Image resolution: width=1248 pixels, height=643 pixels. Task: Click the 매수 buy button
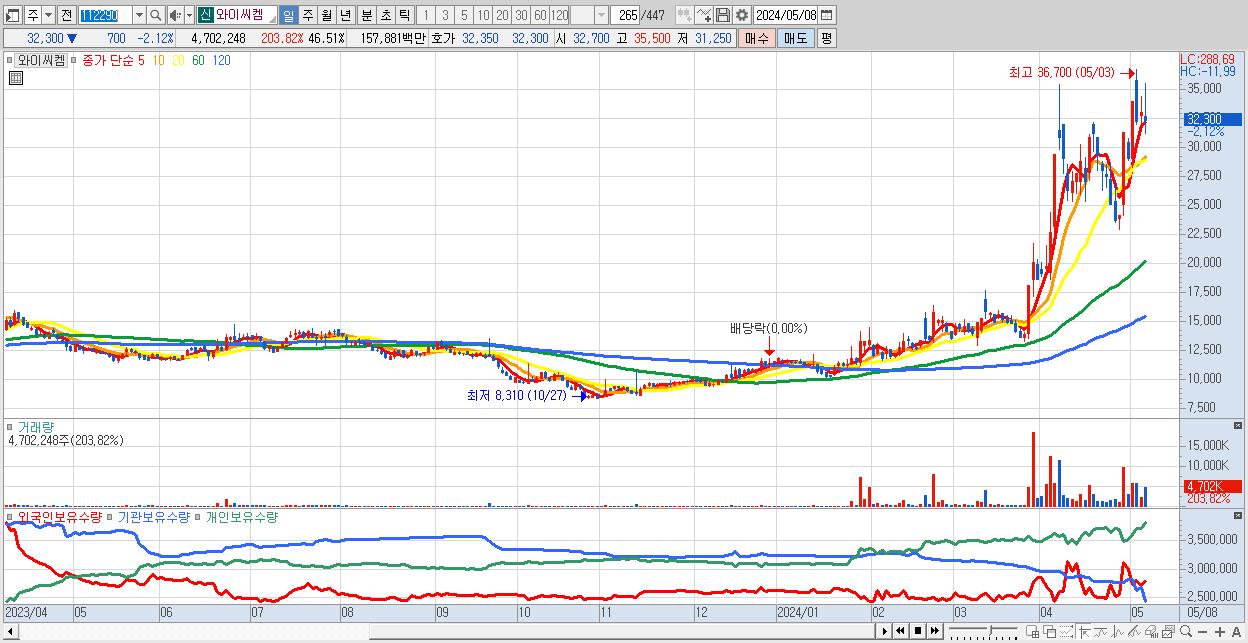point(757,38)
